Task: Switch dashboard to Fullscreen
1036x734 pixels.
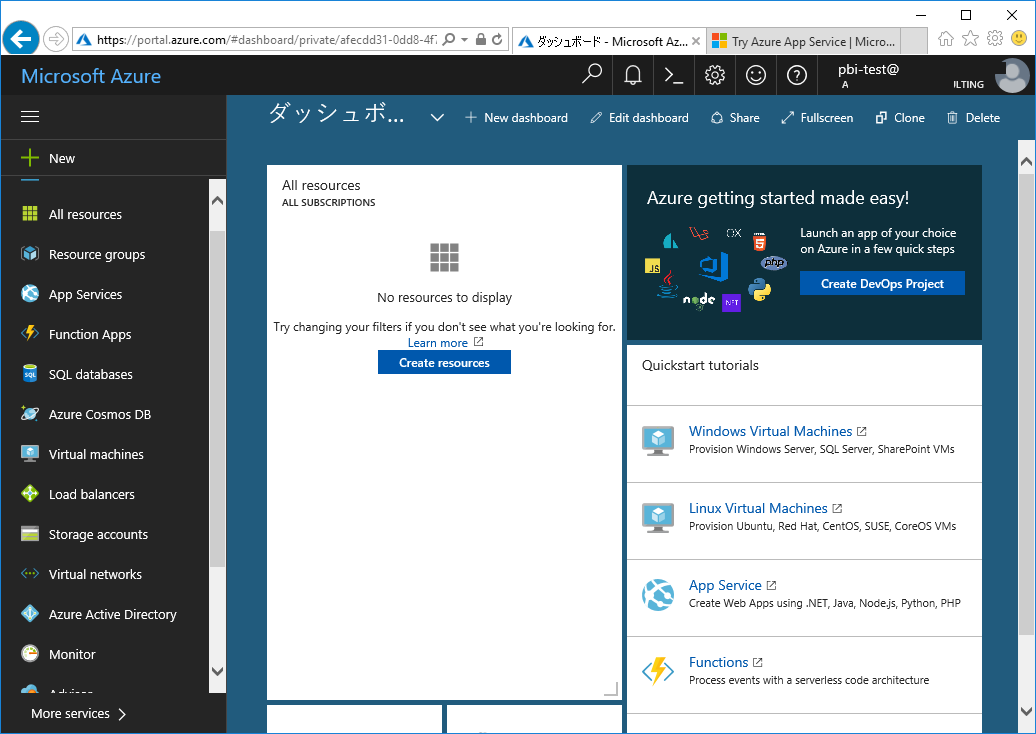Action: tap(817, 118)
